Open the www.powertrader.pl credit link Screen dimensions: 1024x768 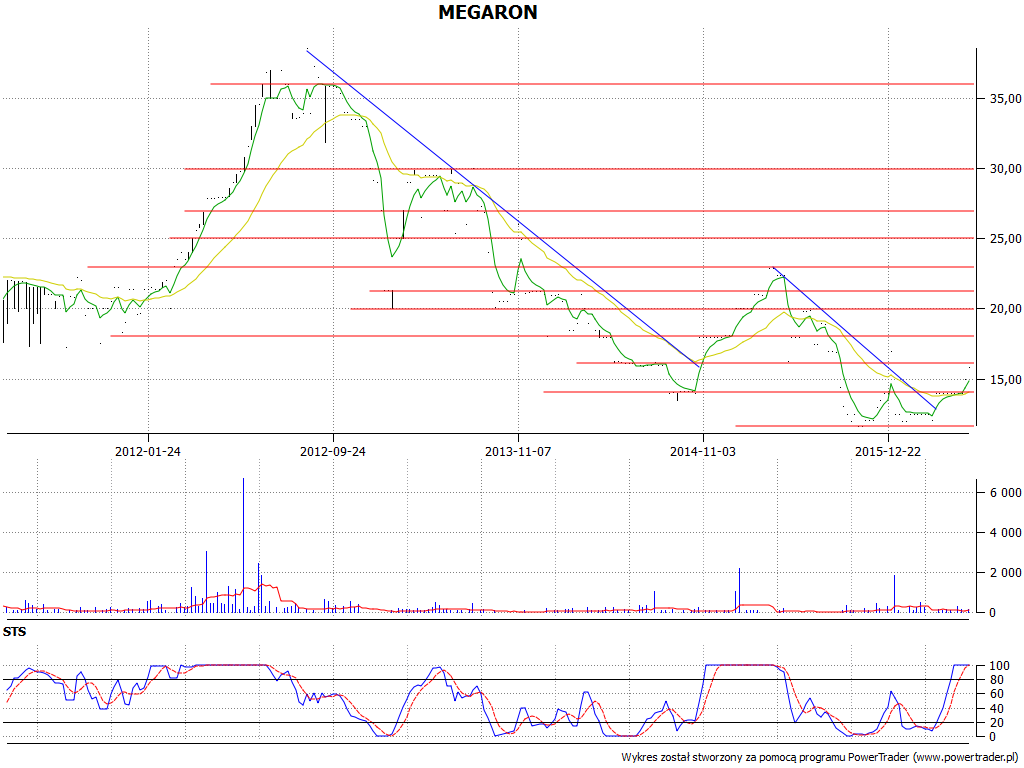pos(965,757)
